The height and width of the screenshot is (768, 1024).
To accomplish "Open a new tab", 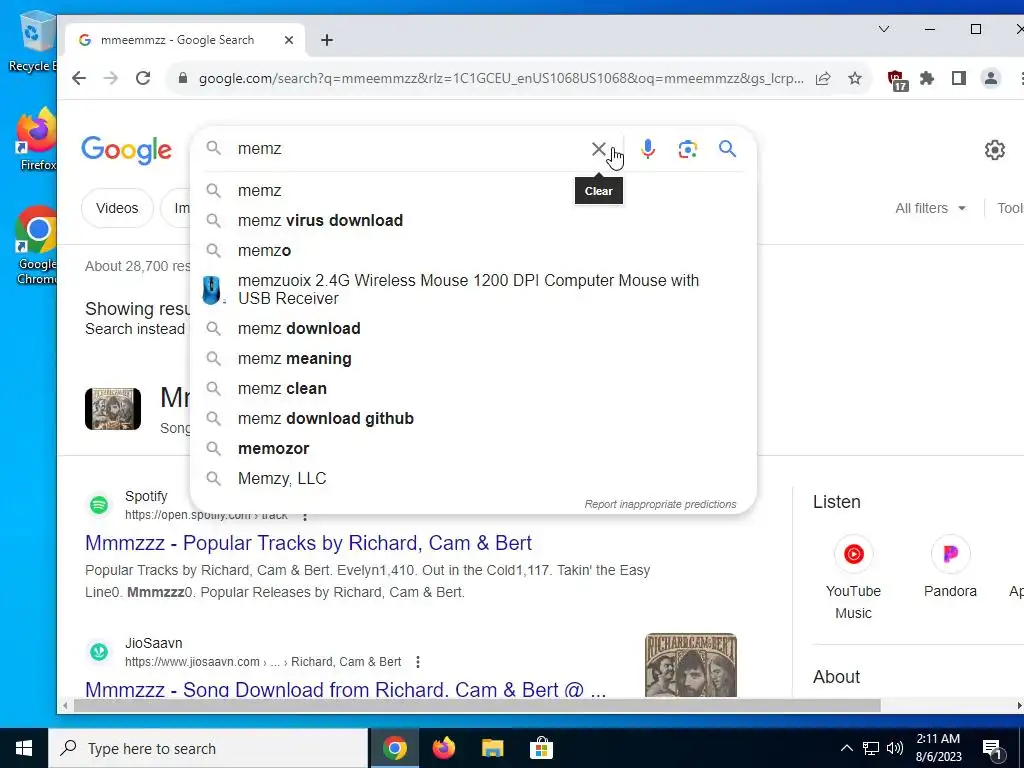I will pyautogui.click(x=327, y=40).
